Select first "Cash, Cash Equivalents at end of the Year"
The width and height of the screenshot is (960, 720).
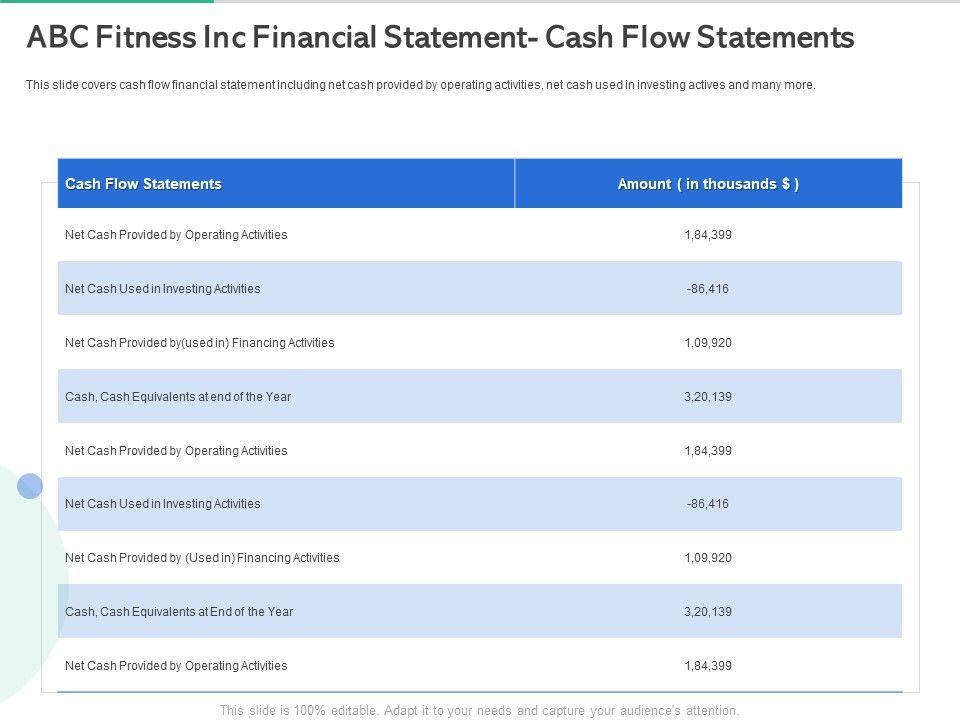[x=178, y=397]
